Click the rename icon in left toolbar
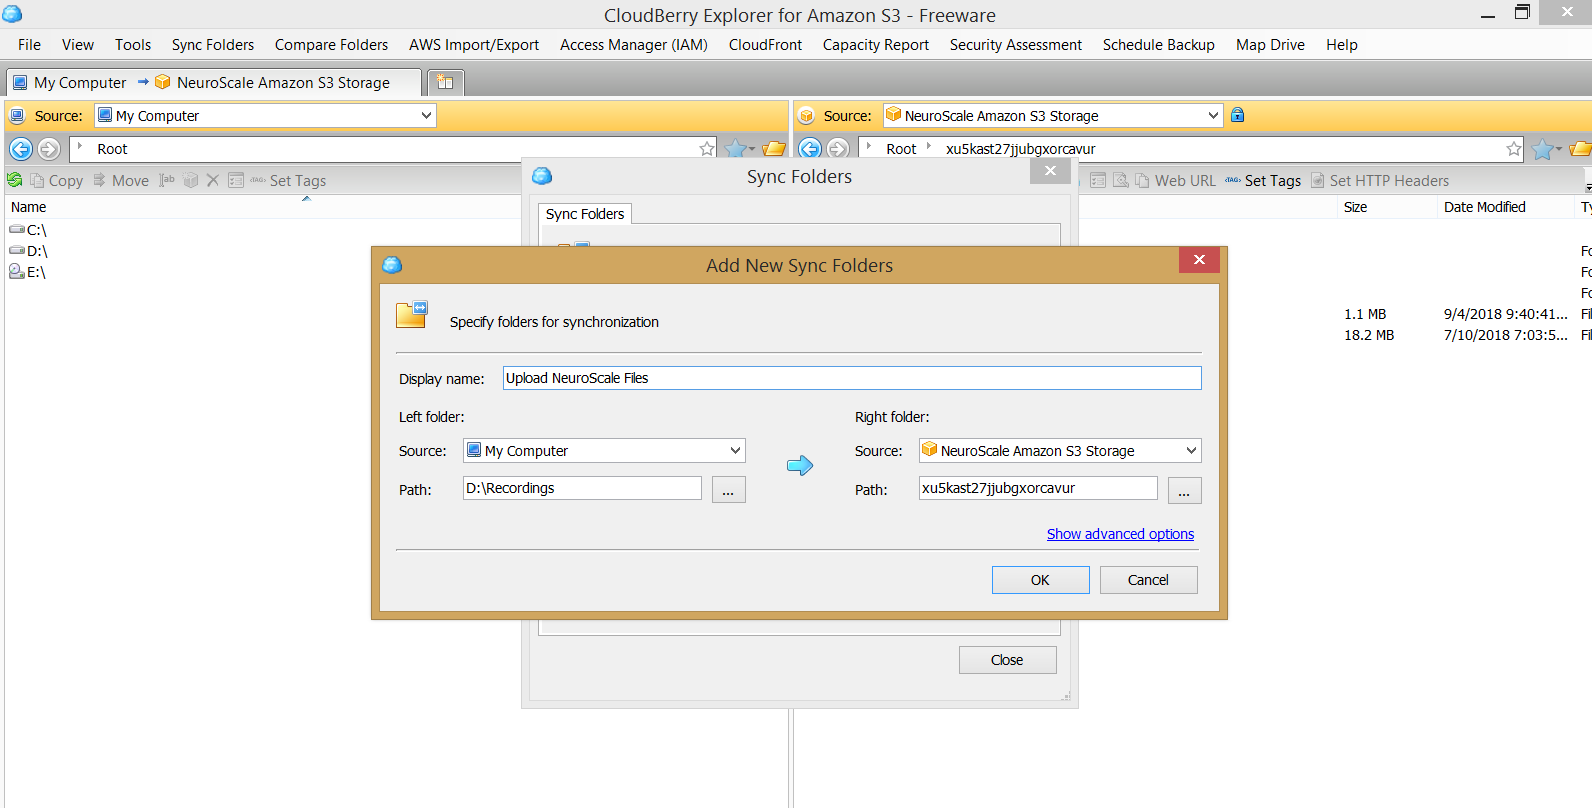The height and width of the screenshot is (808, 1592). (x=167, y=180)
